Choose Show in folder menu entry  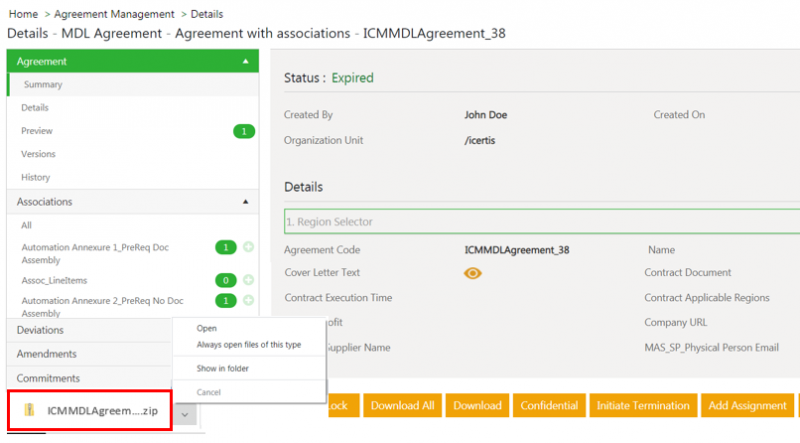222,368
